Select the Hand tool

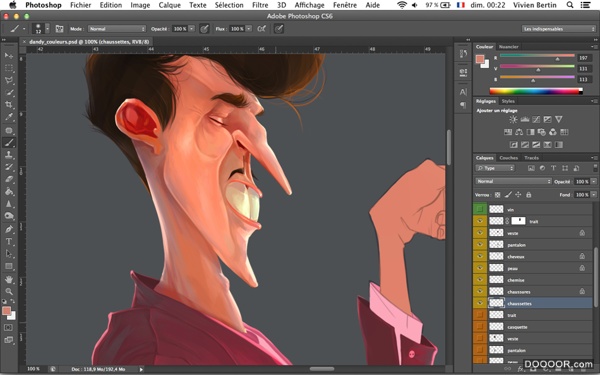[x=9, y=280]
